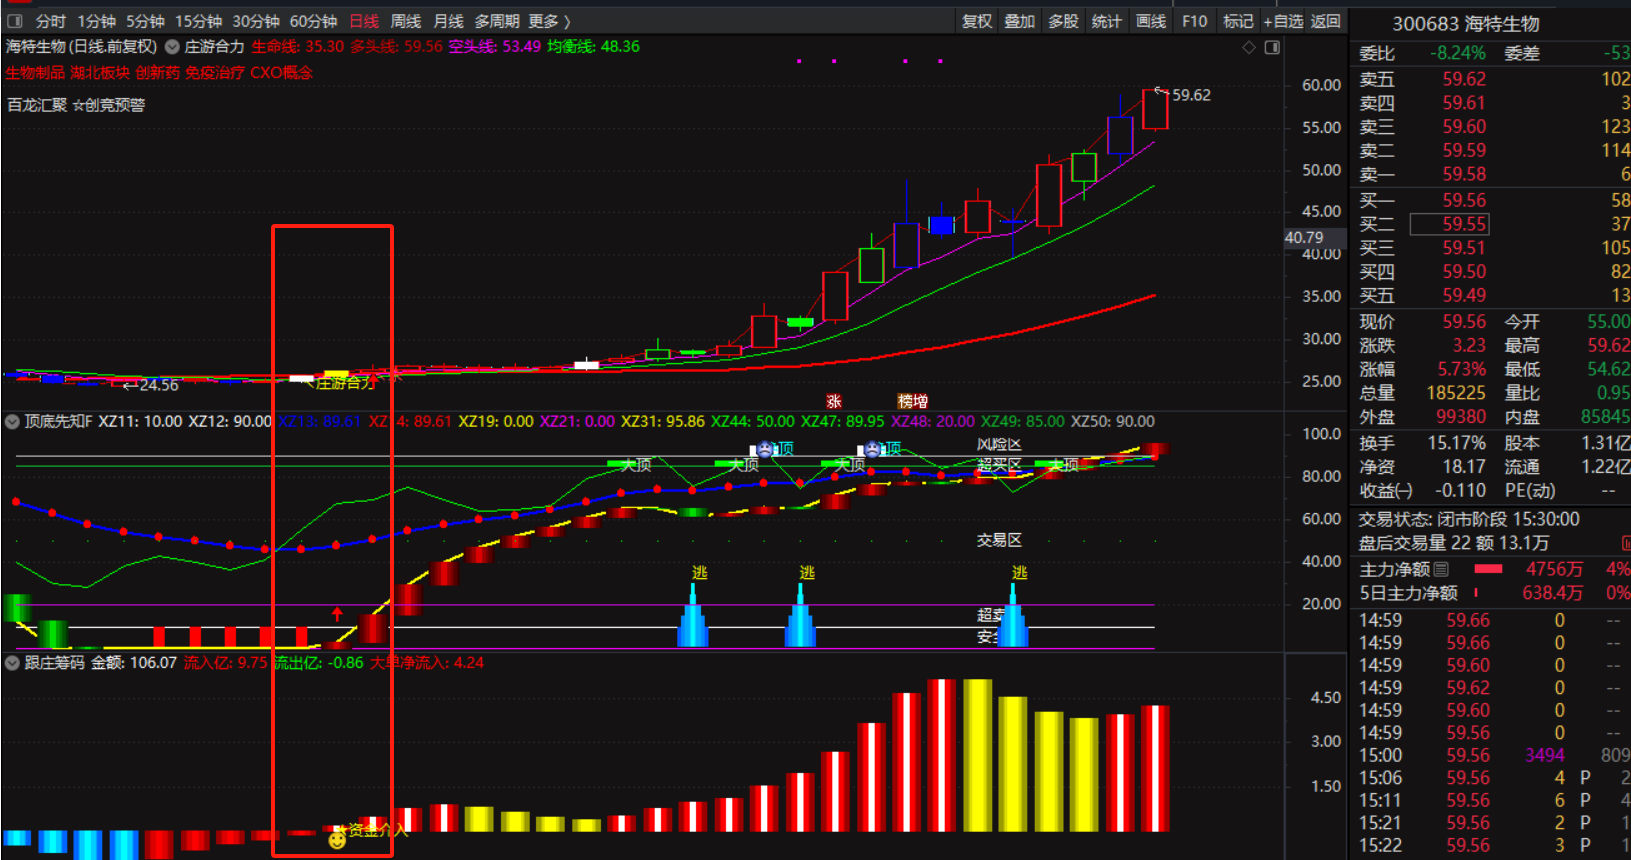Click the red 涨 badge on chart

click(833, 401)
